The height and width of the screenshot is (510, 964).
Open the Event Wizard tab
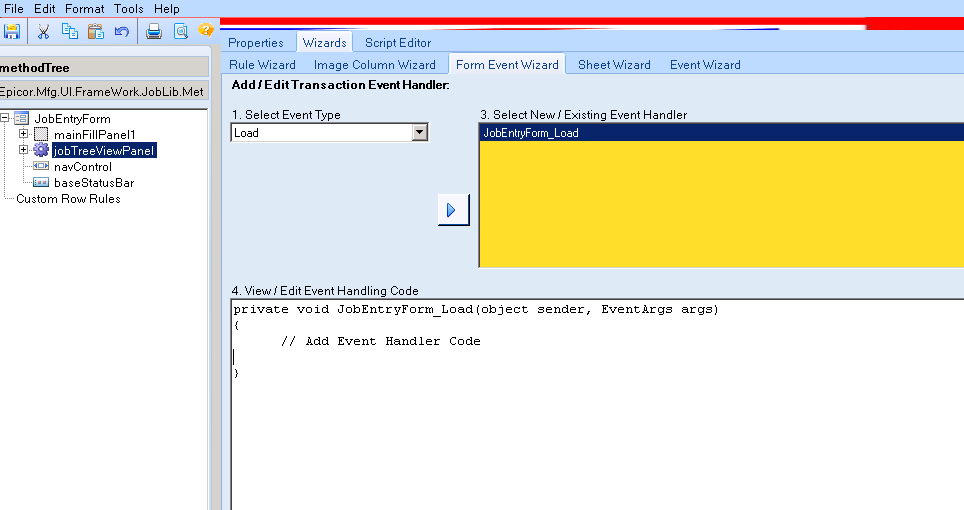[705, 65]
